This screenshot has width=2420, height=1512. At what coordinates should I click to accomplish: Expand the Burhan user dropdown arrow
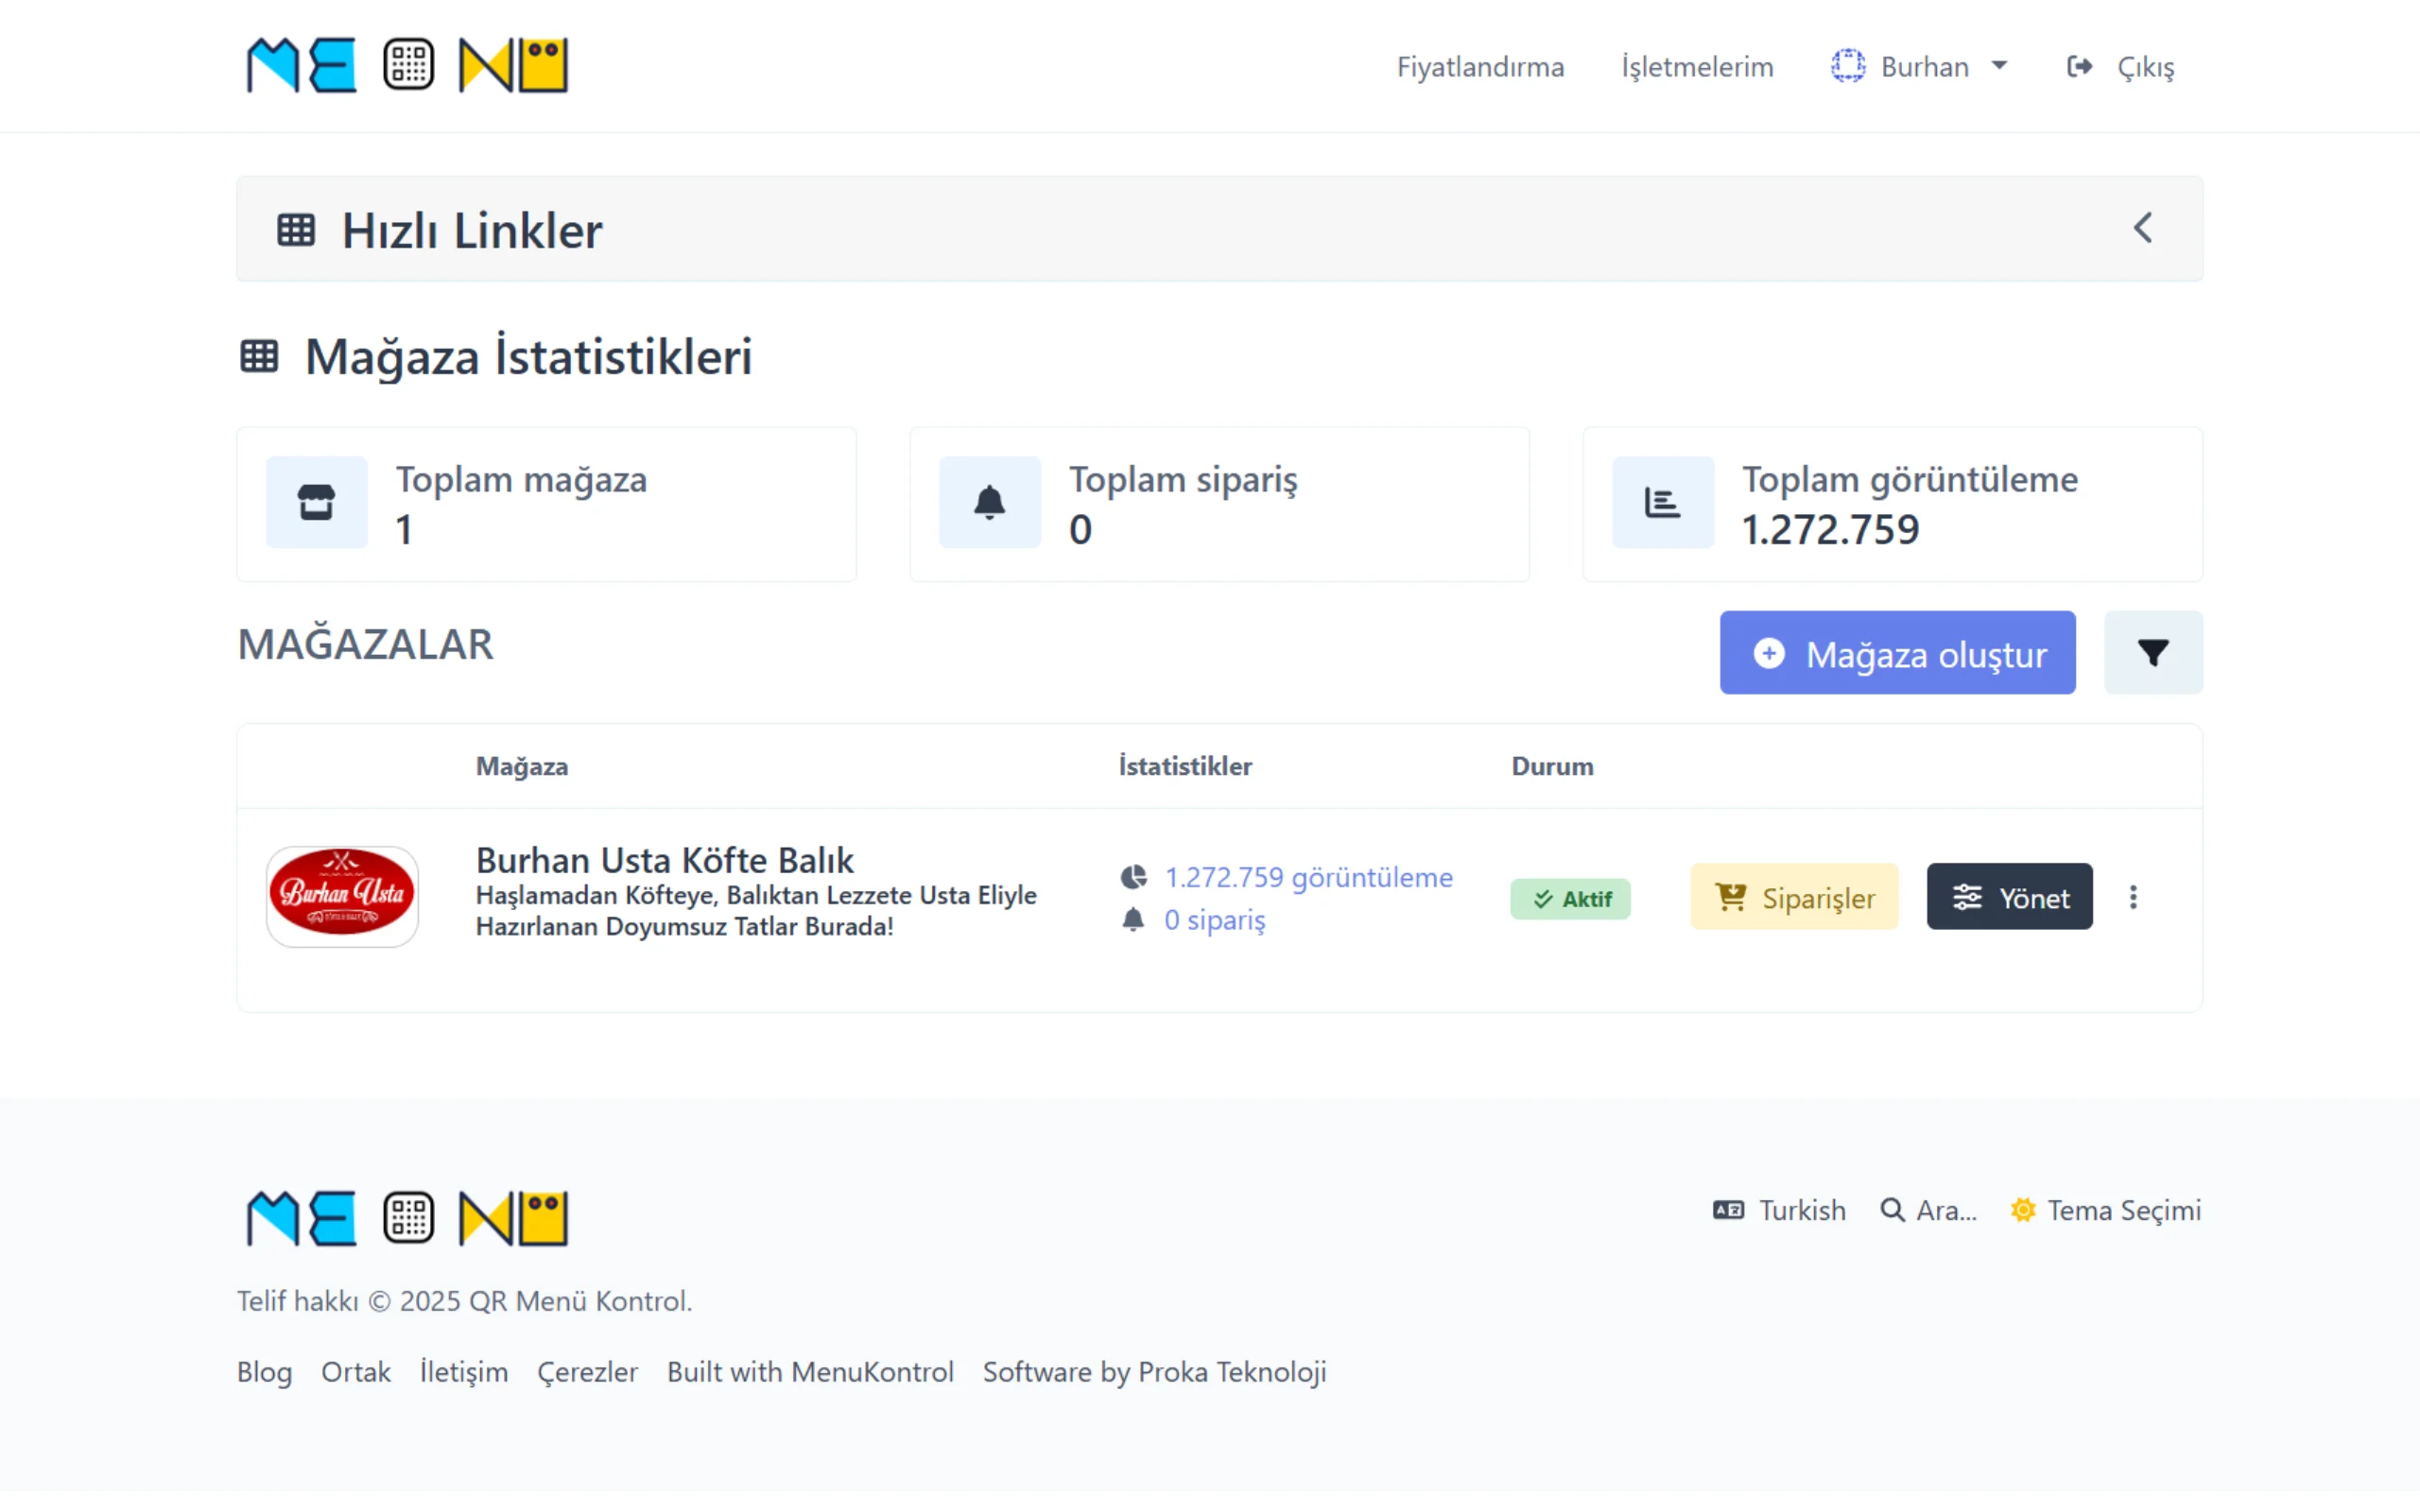click(x=1999, y=66)
